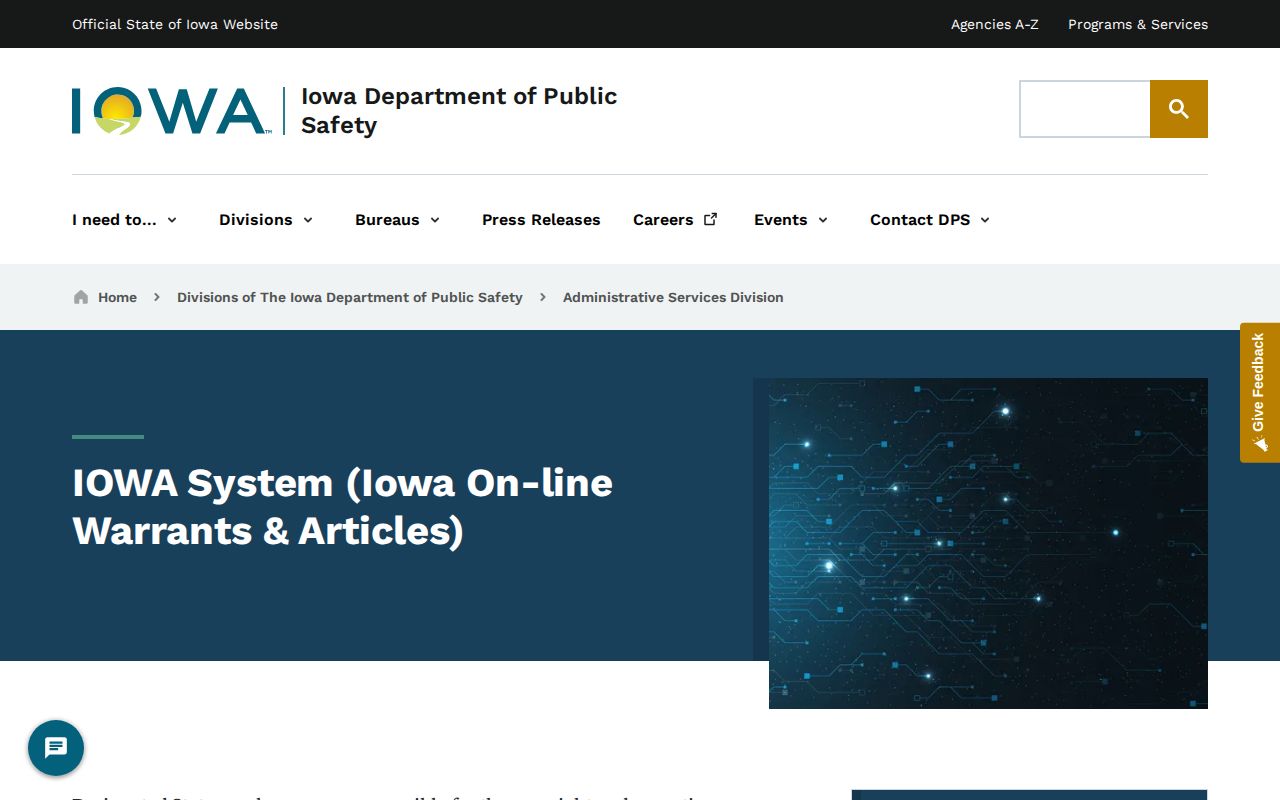Click the Events menu label
The image size is (1280, 800).
(780, 220)
